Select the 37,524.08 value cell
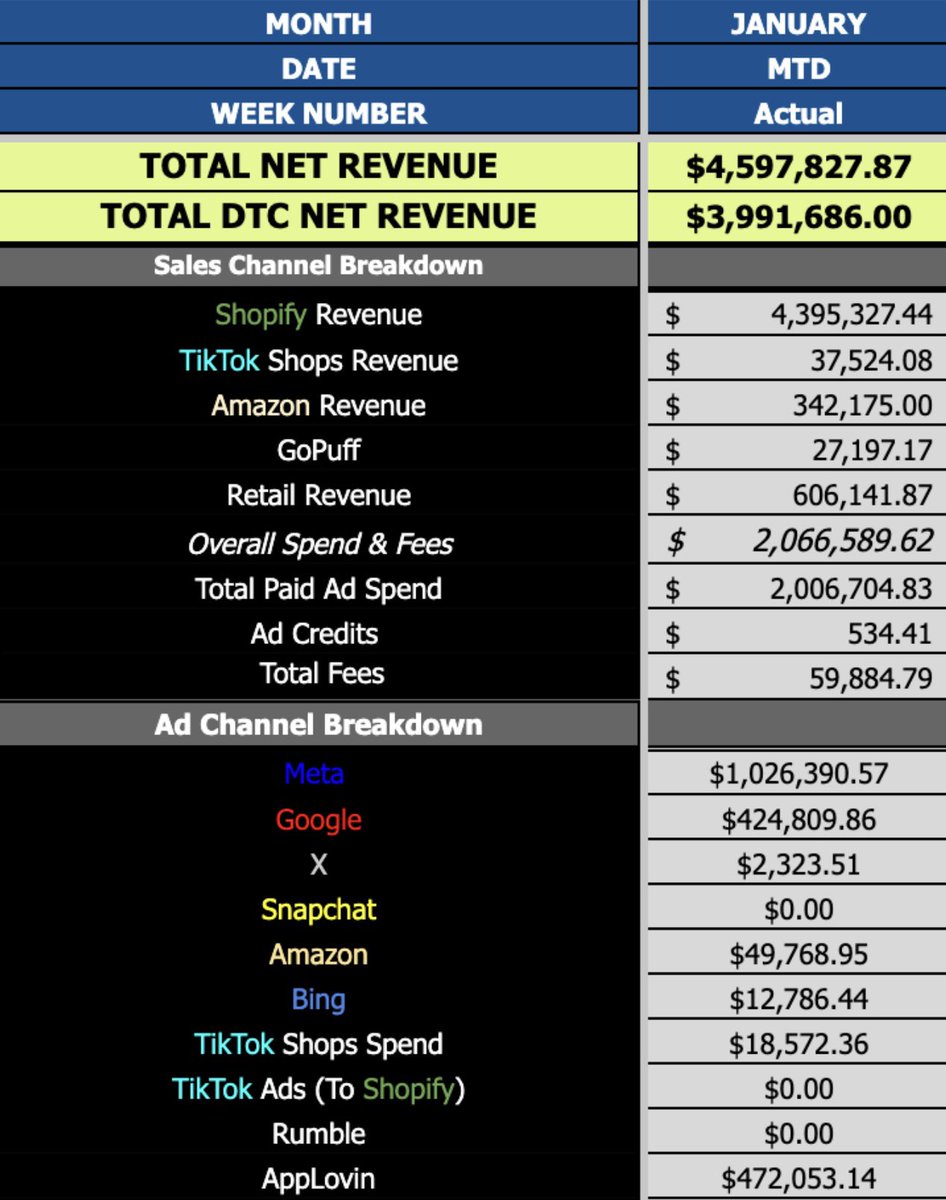Screen dimensions: 946x1200 [x=797, y=360]
